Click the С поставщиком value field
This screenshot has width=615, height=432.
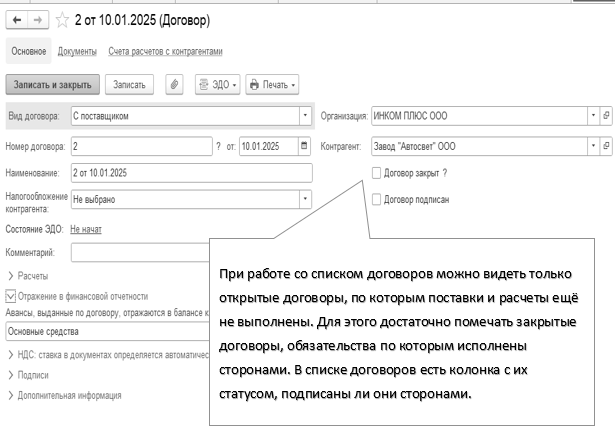click(x=186, y=116)
